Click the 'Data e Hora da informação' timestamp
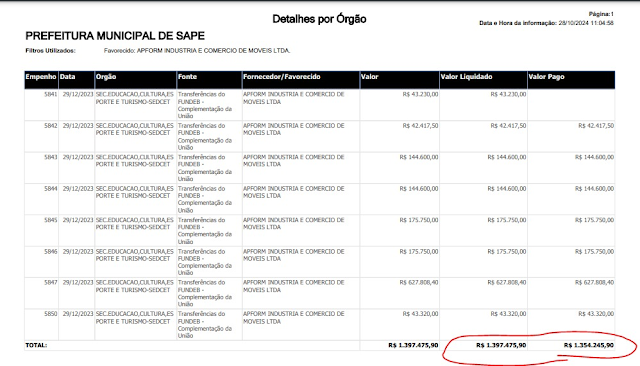The image size is (640, 366). (x=547, y=23)
